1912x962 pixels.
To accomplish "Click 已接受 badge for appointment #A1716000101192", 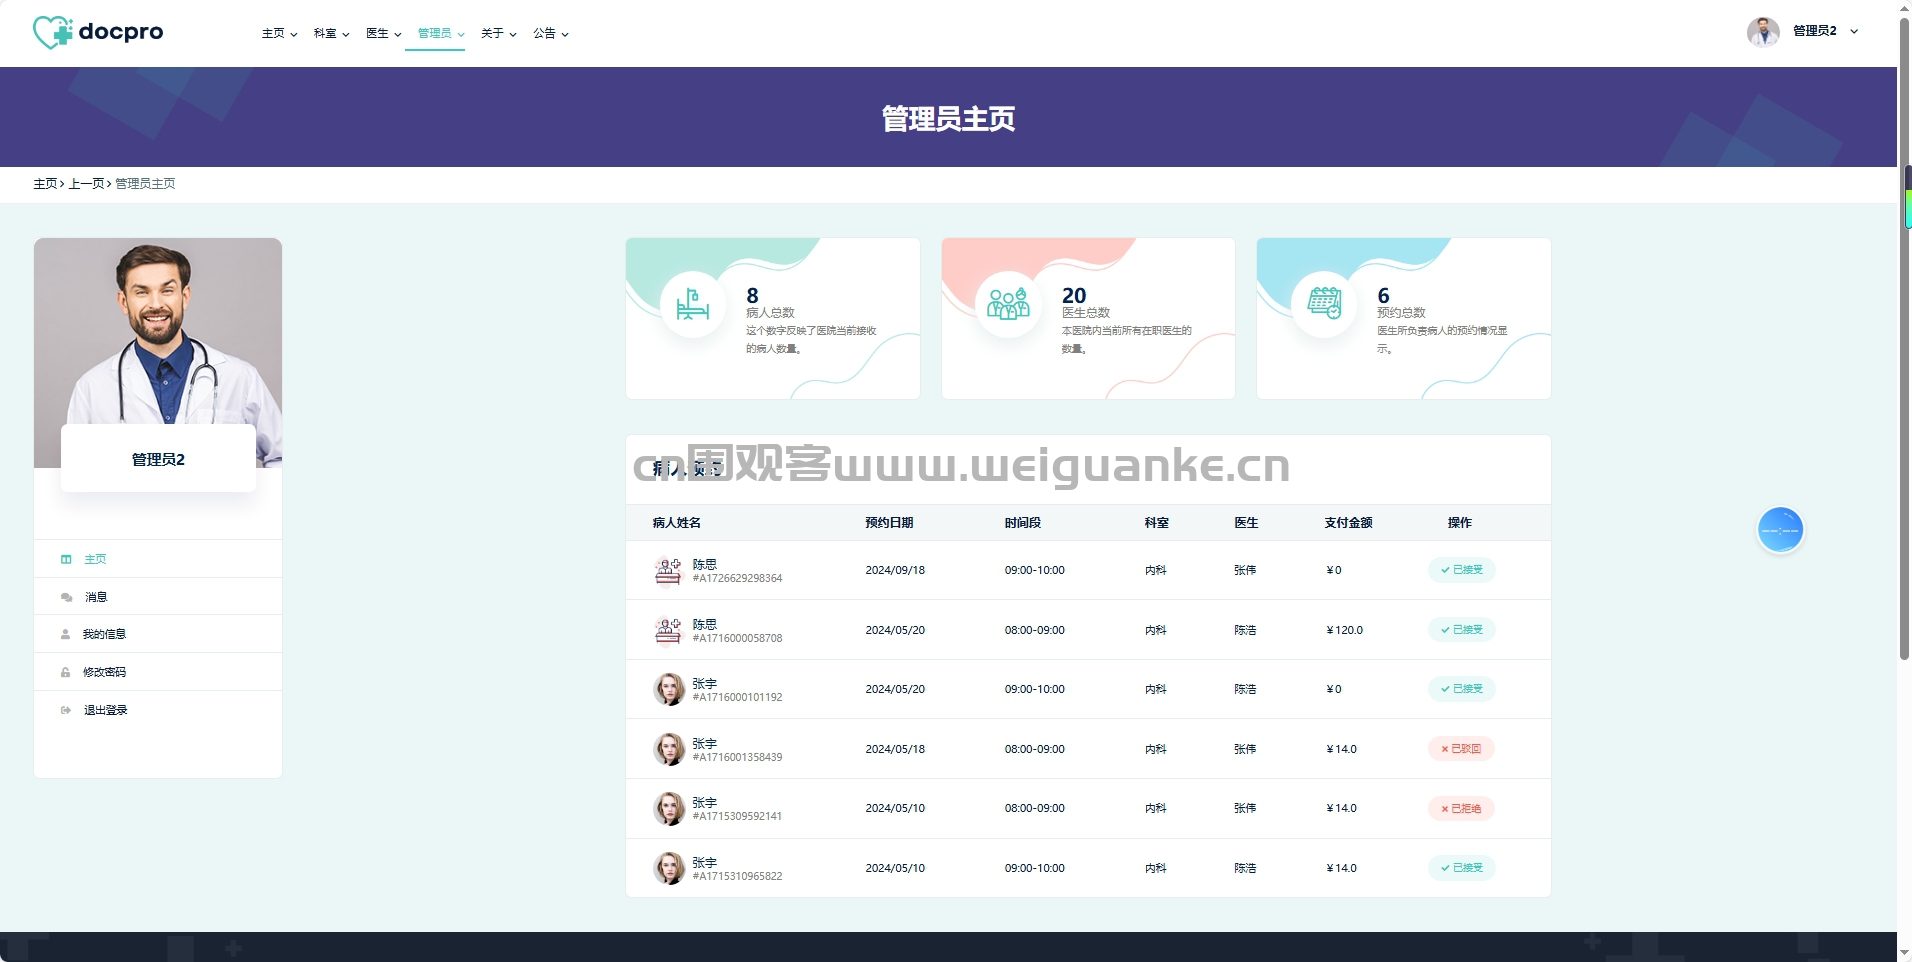I will pos(1461,689).
